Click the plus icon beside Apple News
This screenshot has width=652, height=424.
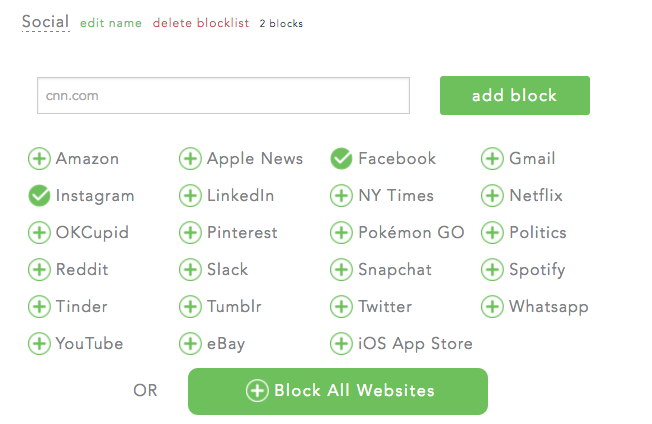point(190,159)
